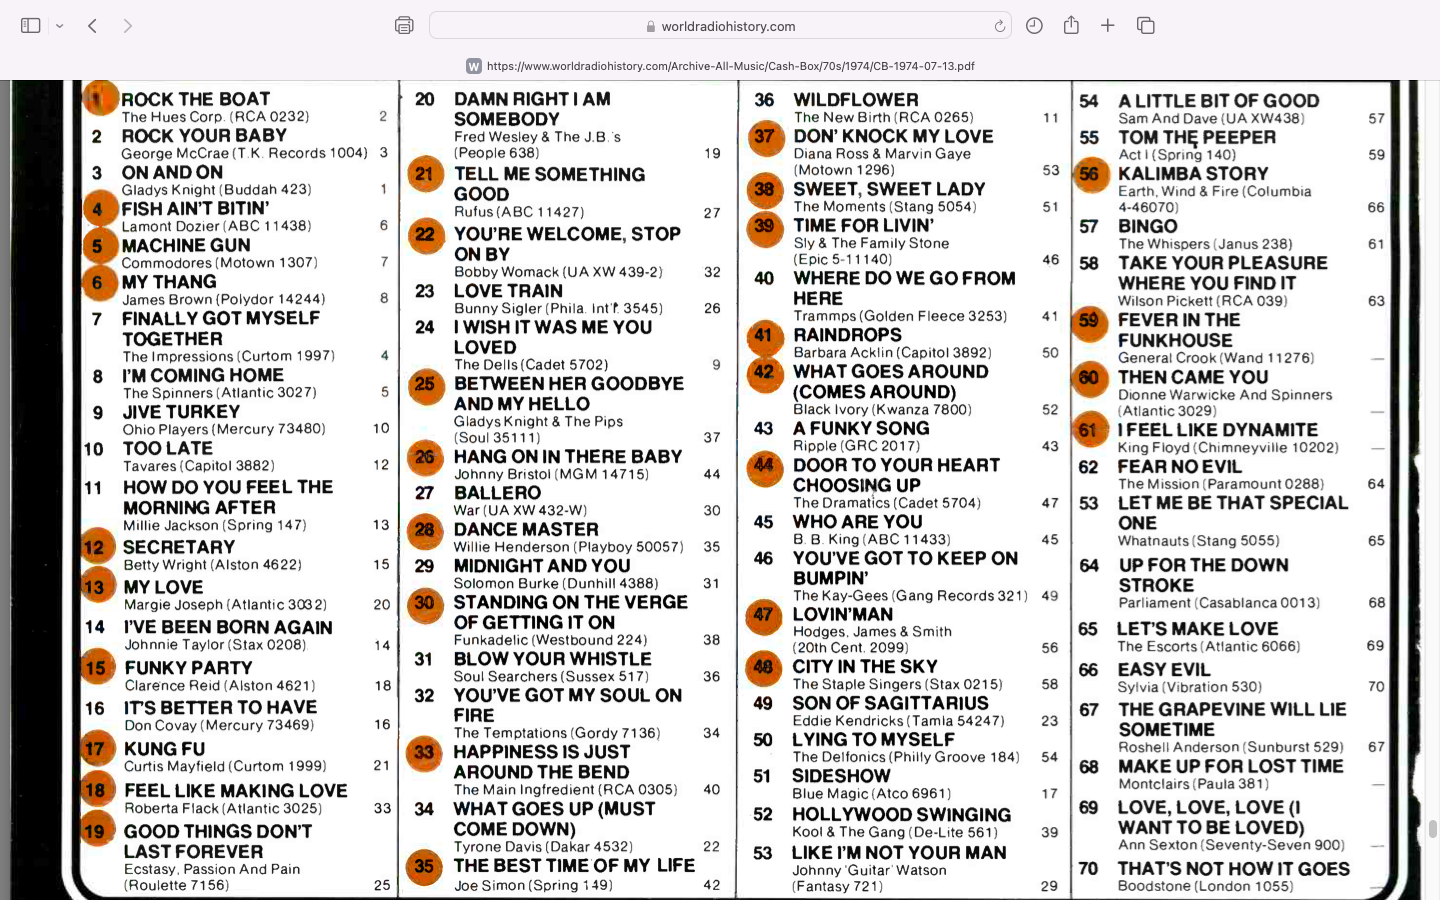Click 'DON' KNOCK MY LOVE' title
Viewport: 1440px width, 900px height.
893,136
